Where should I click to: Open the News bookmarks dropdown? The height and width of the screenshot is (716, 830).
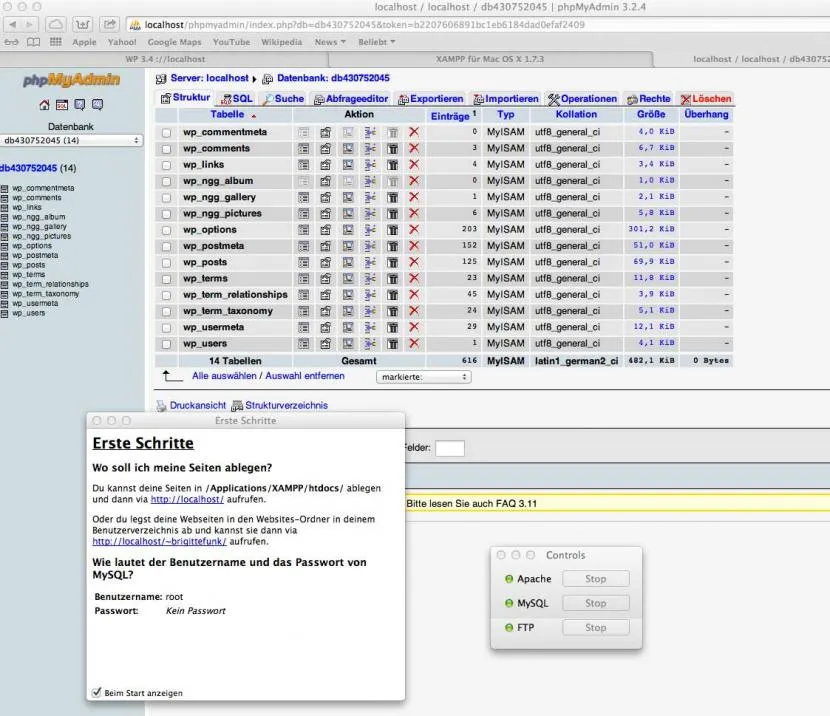[x=330, y=42]
